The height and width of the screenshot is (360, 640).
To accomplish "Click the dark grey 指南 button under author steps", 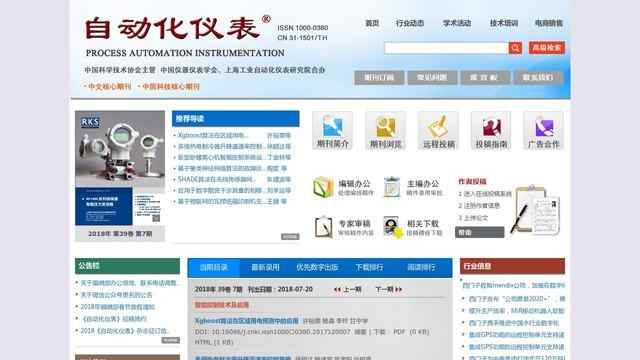I will (480, 232).
